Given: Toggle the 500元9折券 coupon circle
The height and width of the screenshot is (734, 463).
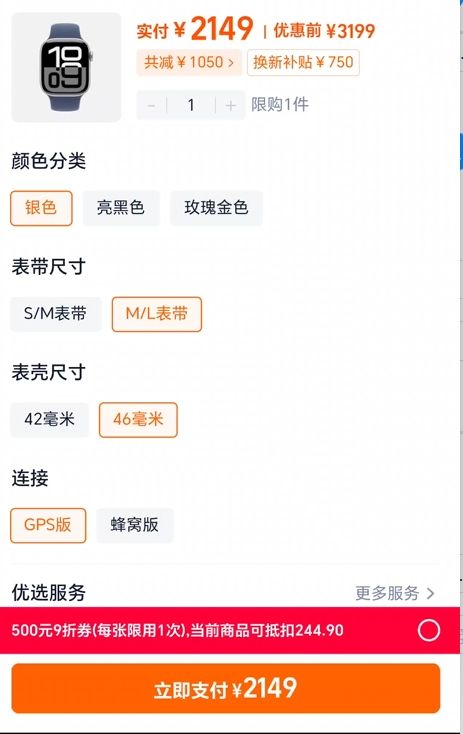Looking at the screenshot, I should tap(429, 630).
